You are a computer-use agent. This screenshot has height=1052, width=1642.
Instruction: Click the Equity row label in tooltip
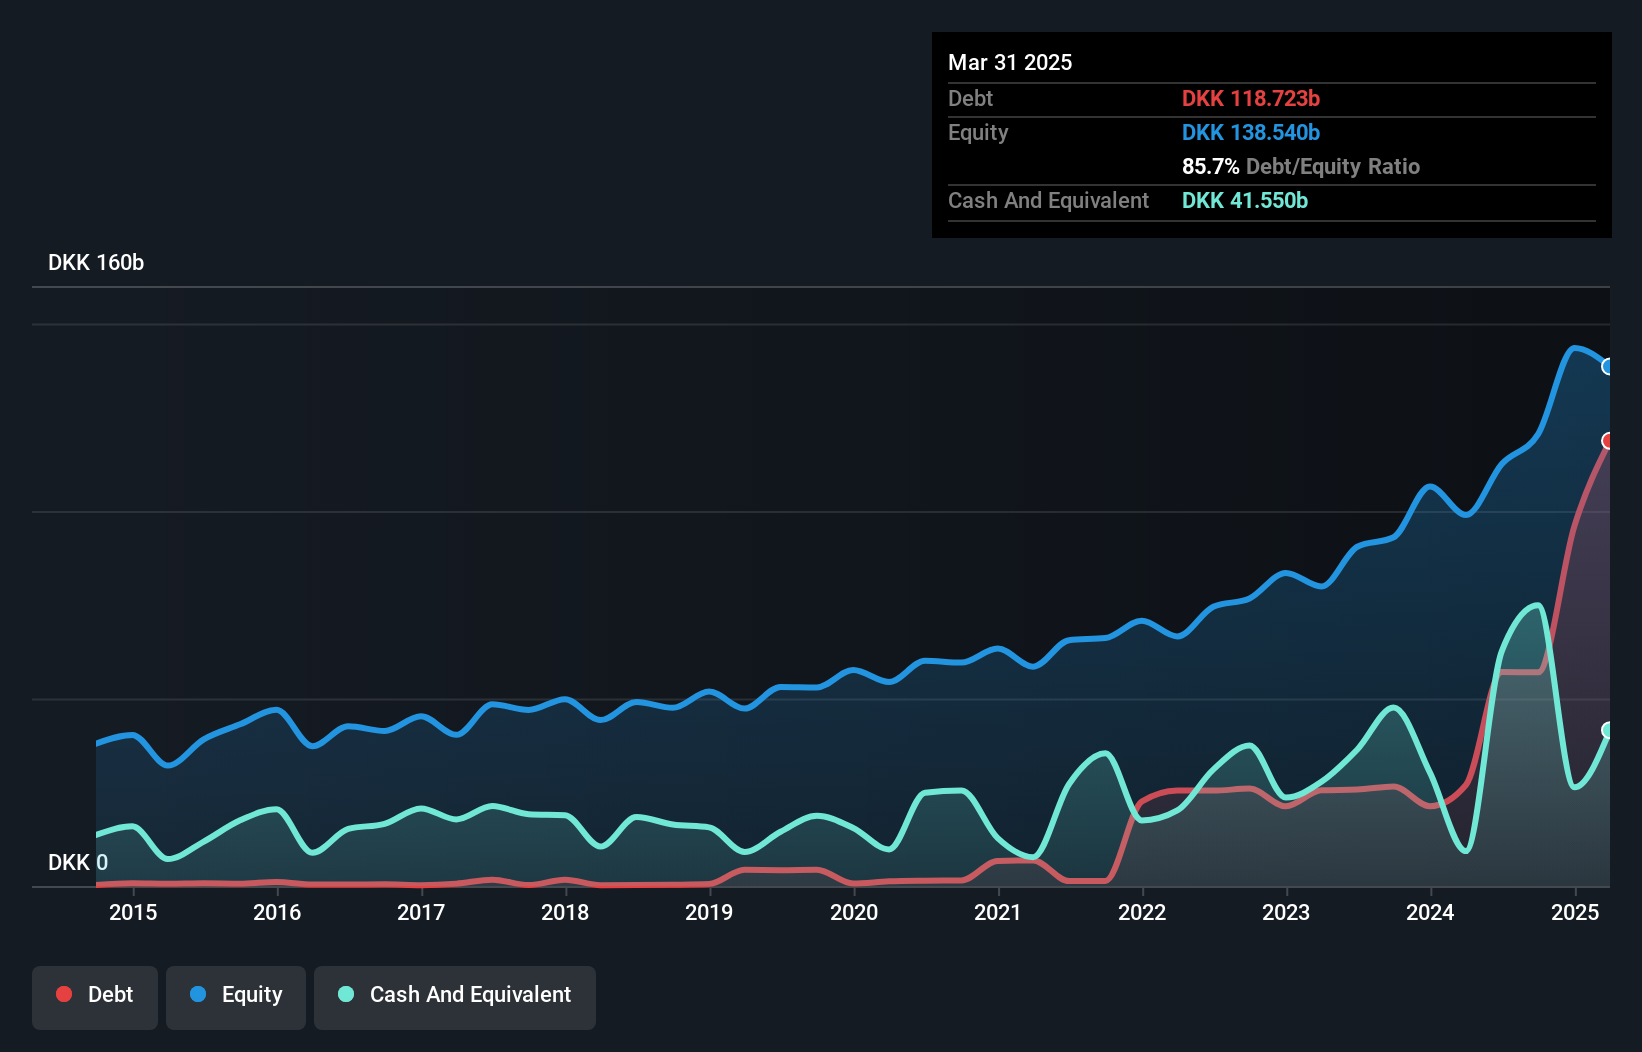[x=978, y=132]
